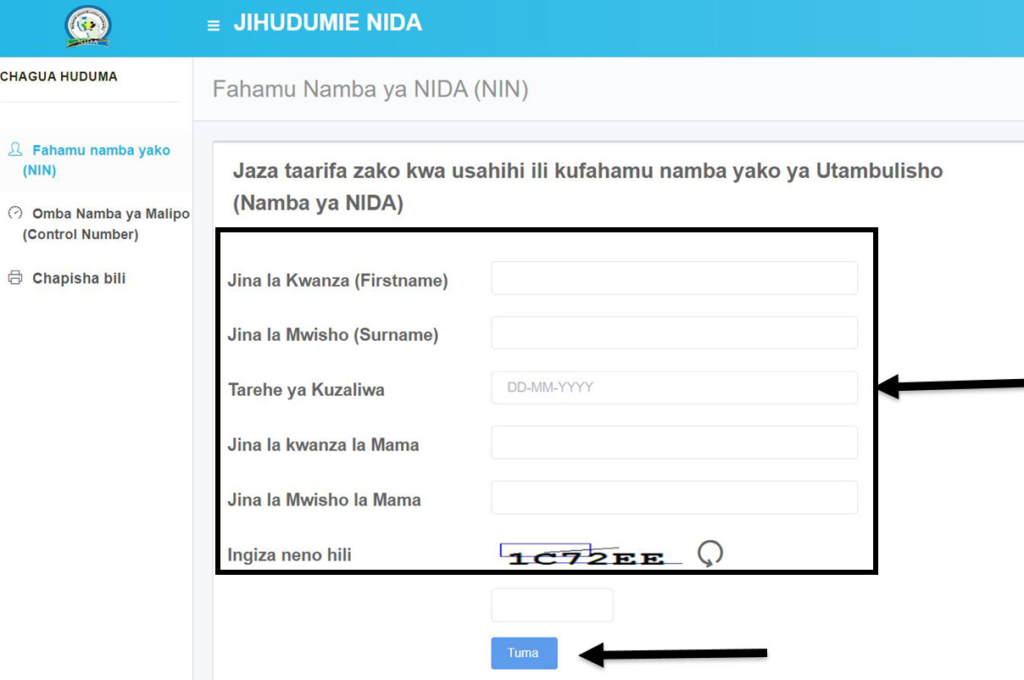Image resolution: width=1024 pixels, height=680 pixels.
Task: Click into the Jina la Mwisho (Surname) field
Action: (x=674, y=333)
